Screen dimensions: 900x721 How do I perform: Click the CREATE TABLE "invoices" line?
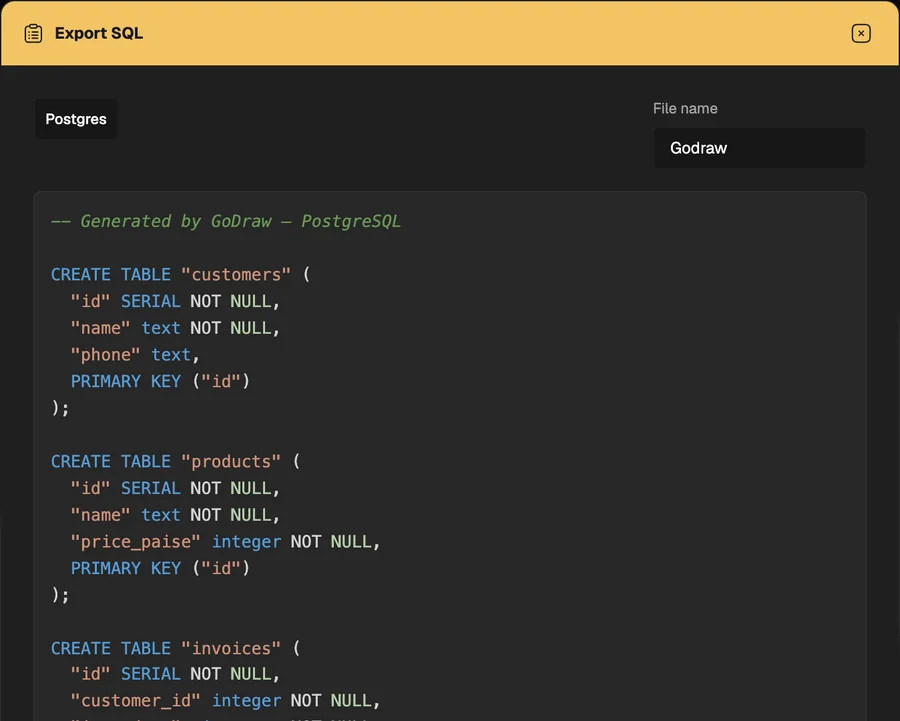point(175,648)
